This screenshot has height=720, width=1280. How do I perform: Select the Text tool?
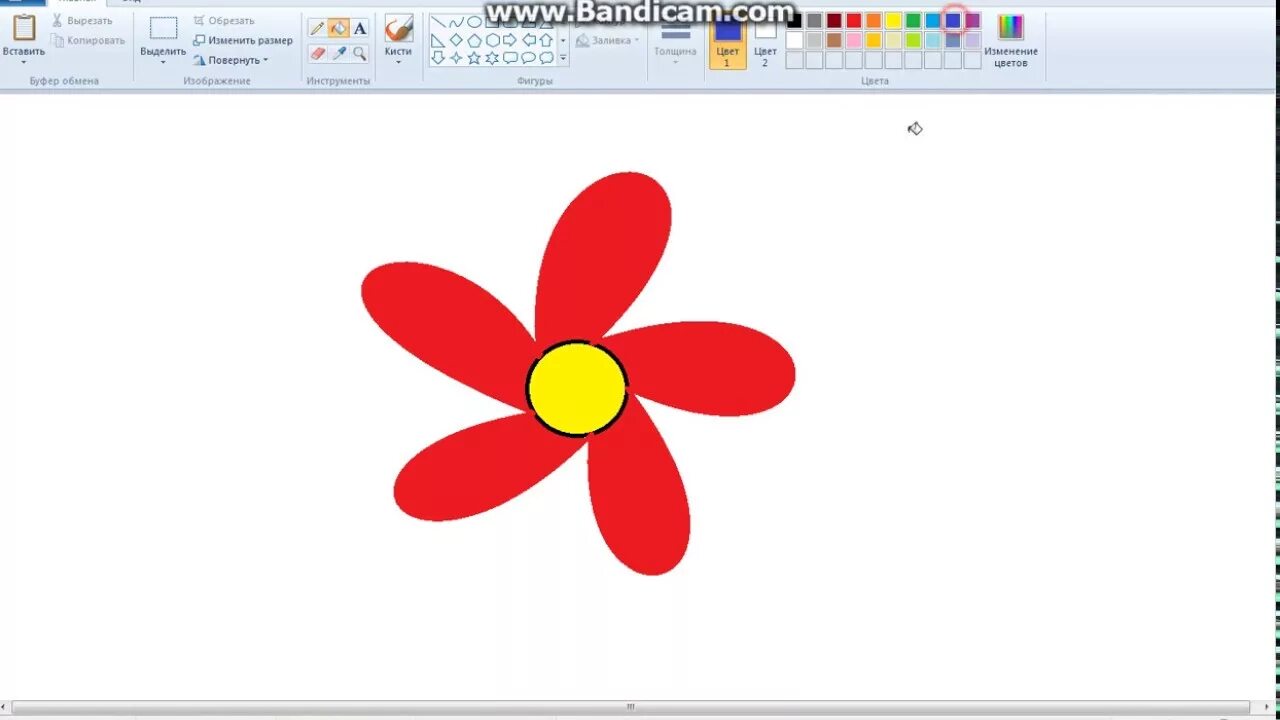(x=360, y=29)
